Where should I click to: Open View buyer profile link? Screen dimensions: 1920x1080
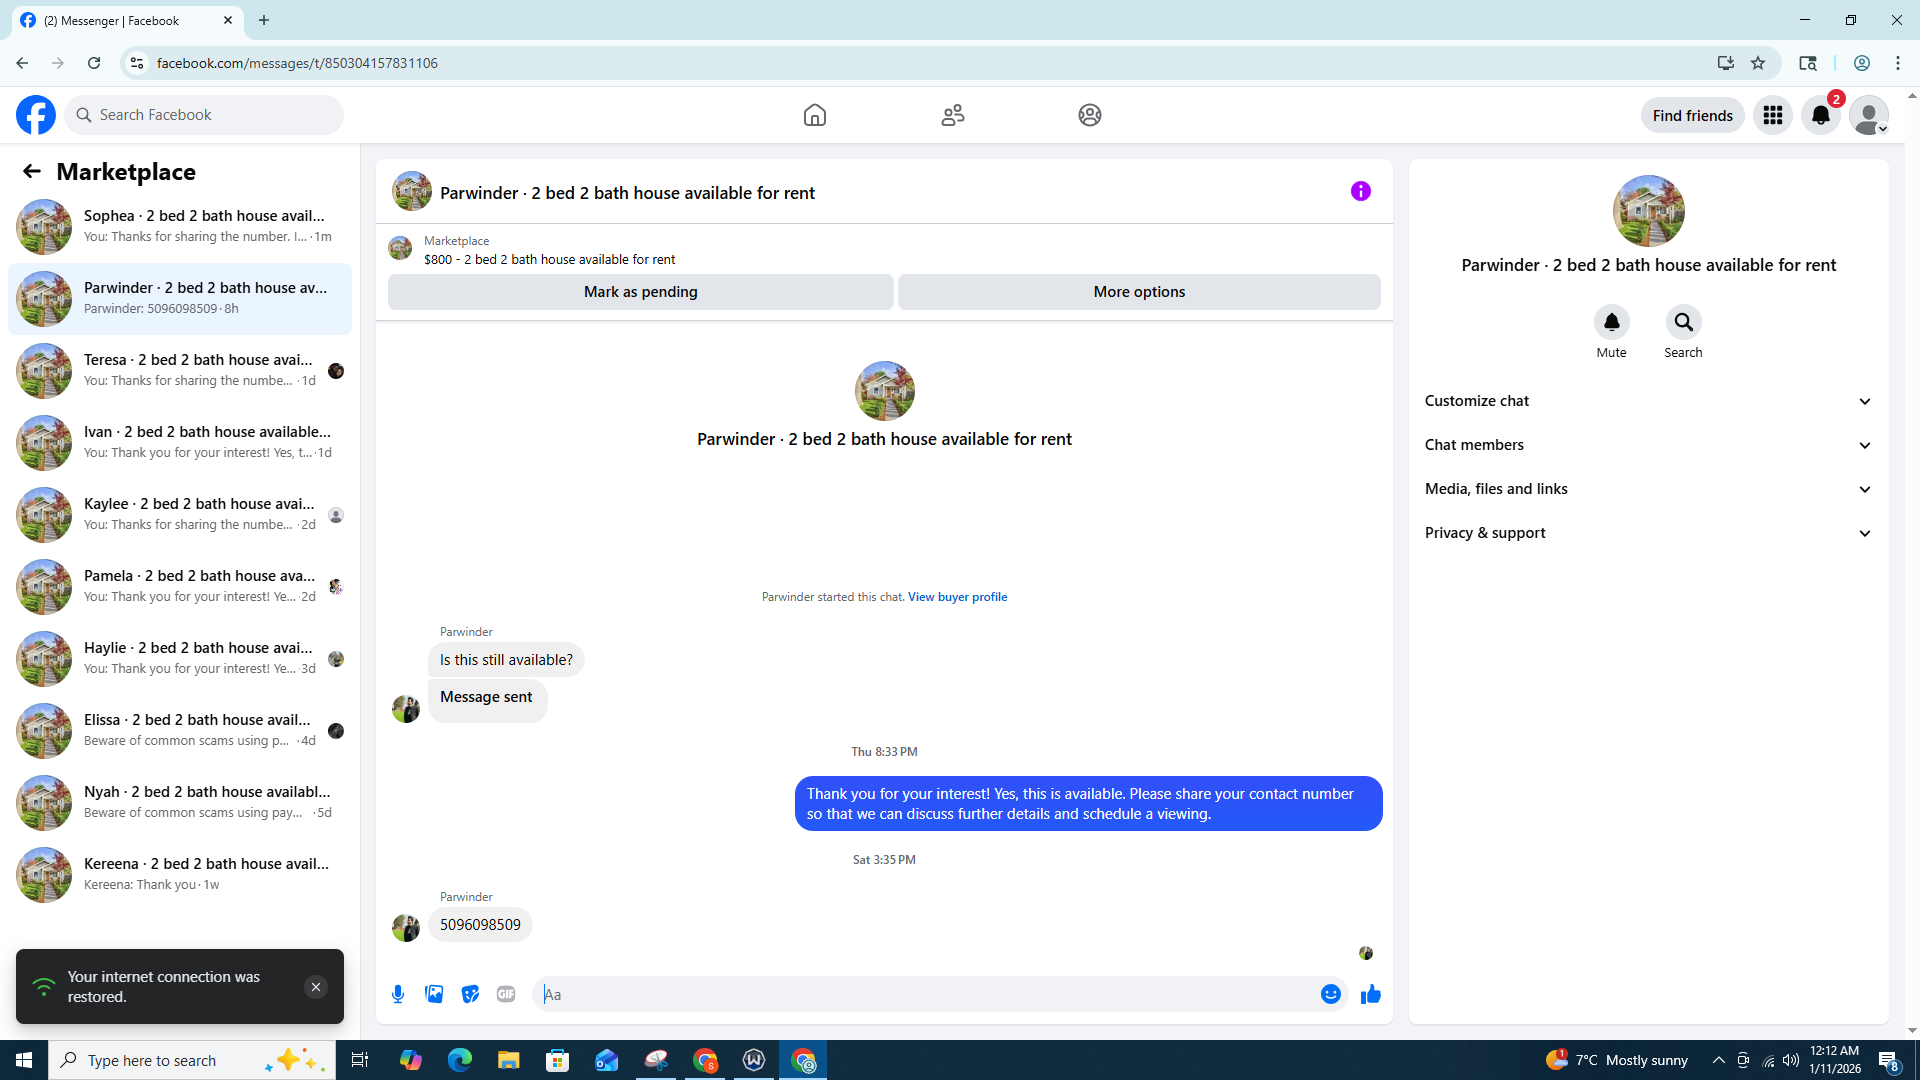(957, 597)
